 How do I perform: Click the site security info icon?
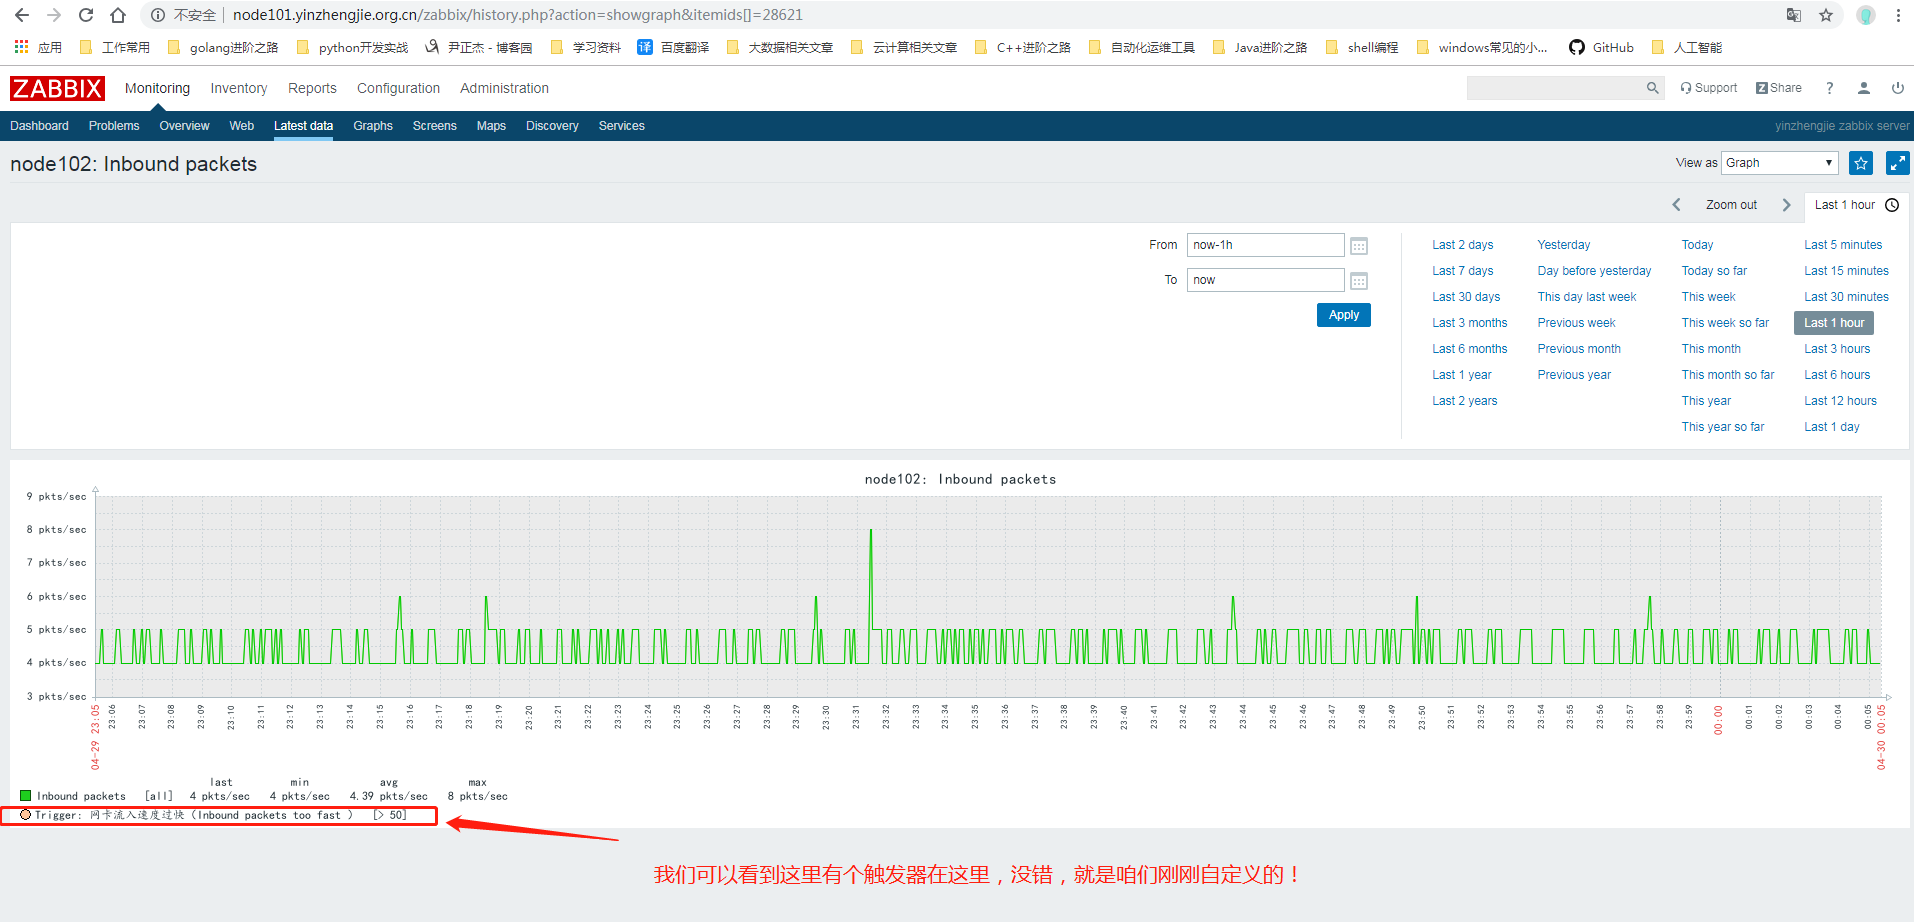click(158, 15)
